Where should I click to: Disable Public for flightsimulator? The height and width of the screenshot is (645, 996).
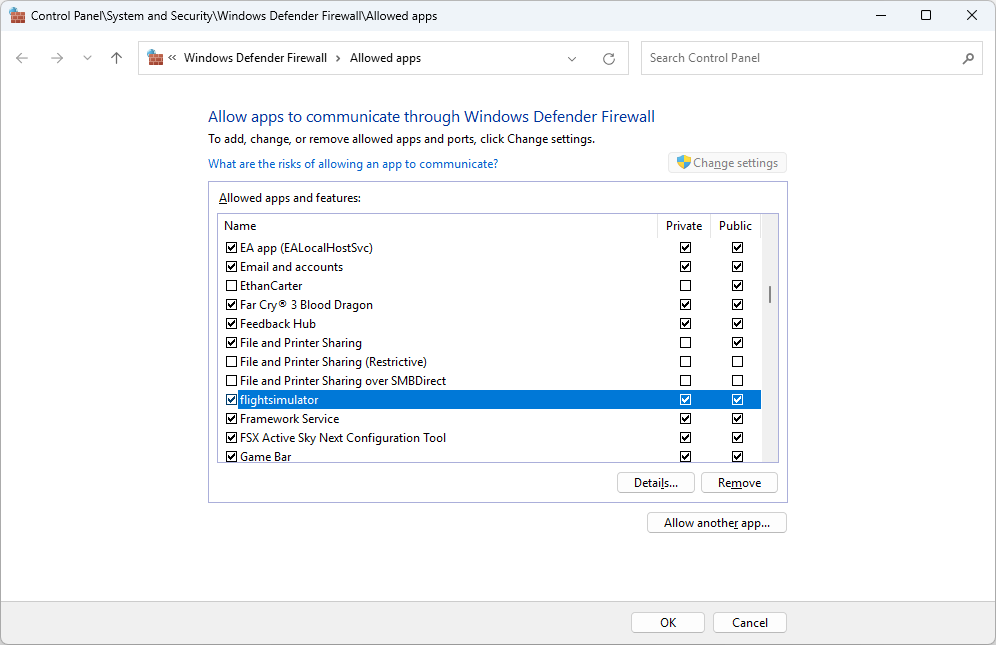pyautogui.click(x=737, y=400)
